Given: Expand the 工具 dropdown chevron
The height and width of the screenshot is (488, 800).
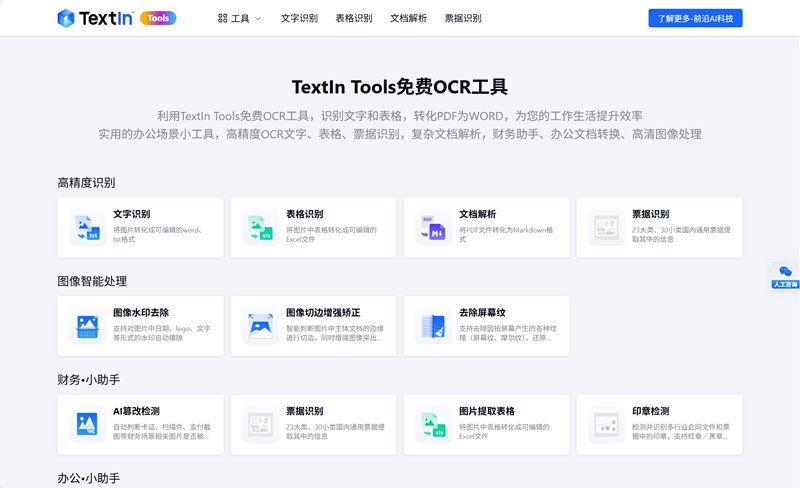Looking at the screenshot, I should (x=258, y=19).
